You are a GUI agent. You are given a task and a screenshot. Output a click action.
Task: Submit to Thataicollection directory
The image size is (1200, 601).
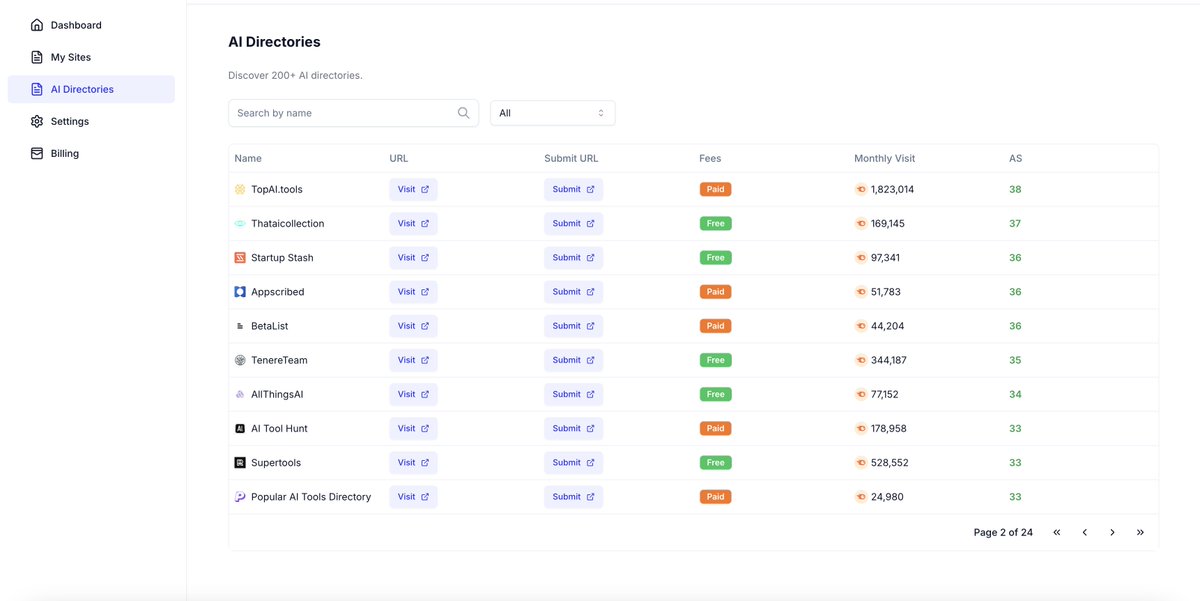point(574,223)
